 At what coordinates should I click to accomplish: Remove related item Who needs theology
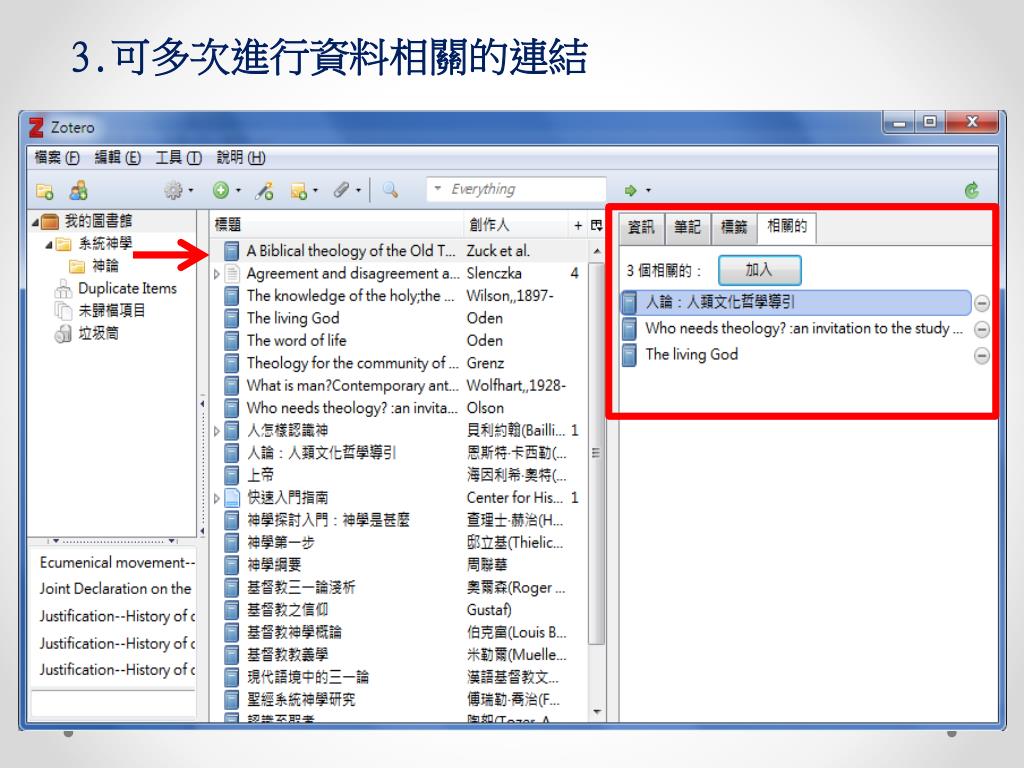click(982, 330)
